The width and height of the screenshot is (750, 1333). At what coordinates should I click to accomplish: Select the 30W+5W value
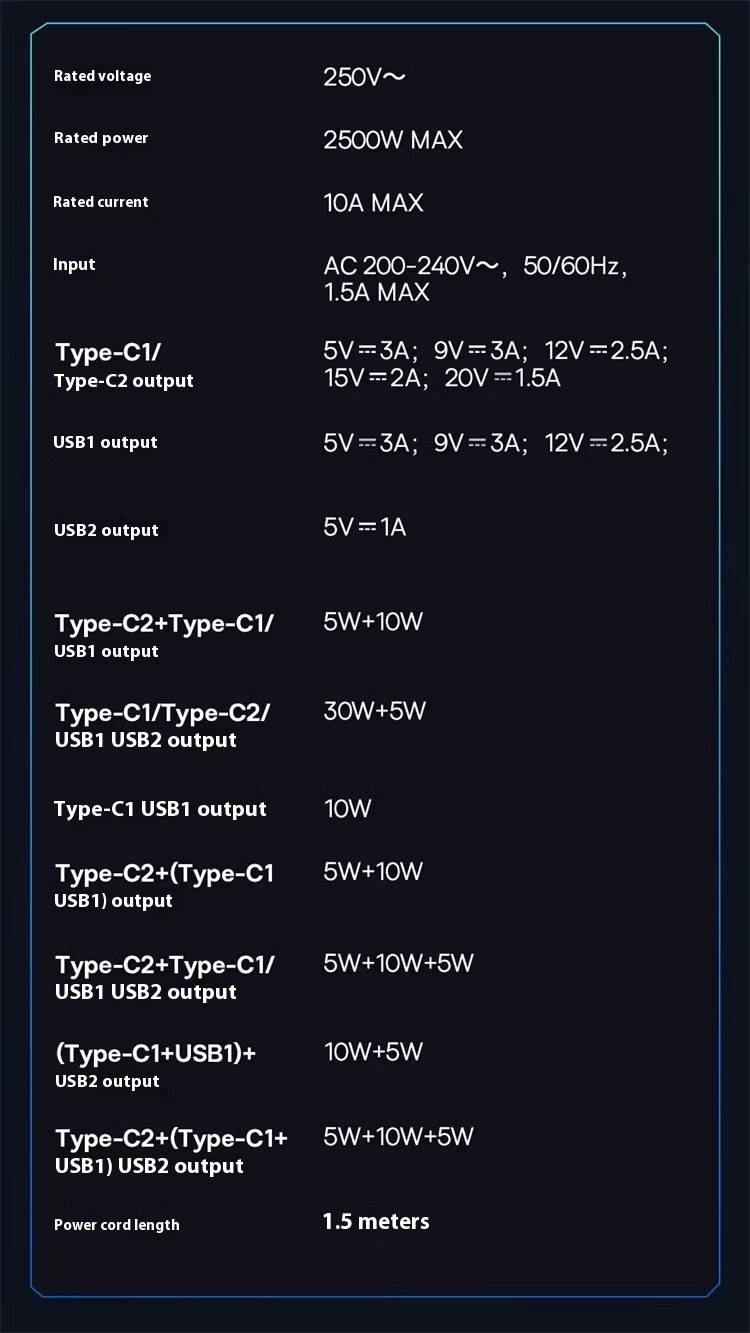point(374,711)
